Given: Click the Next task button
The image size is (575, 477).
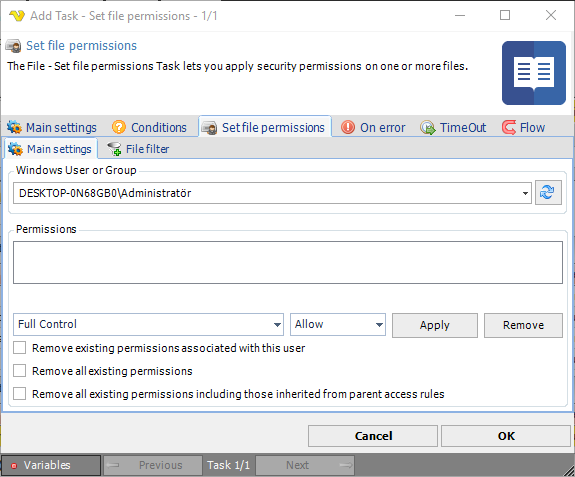Looking at the screenshot, I should (305, 465).
